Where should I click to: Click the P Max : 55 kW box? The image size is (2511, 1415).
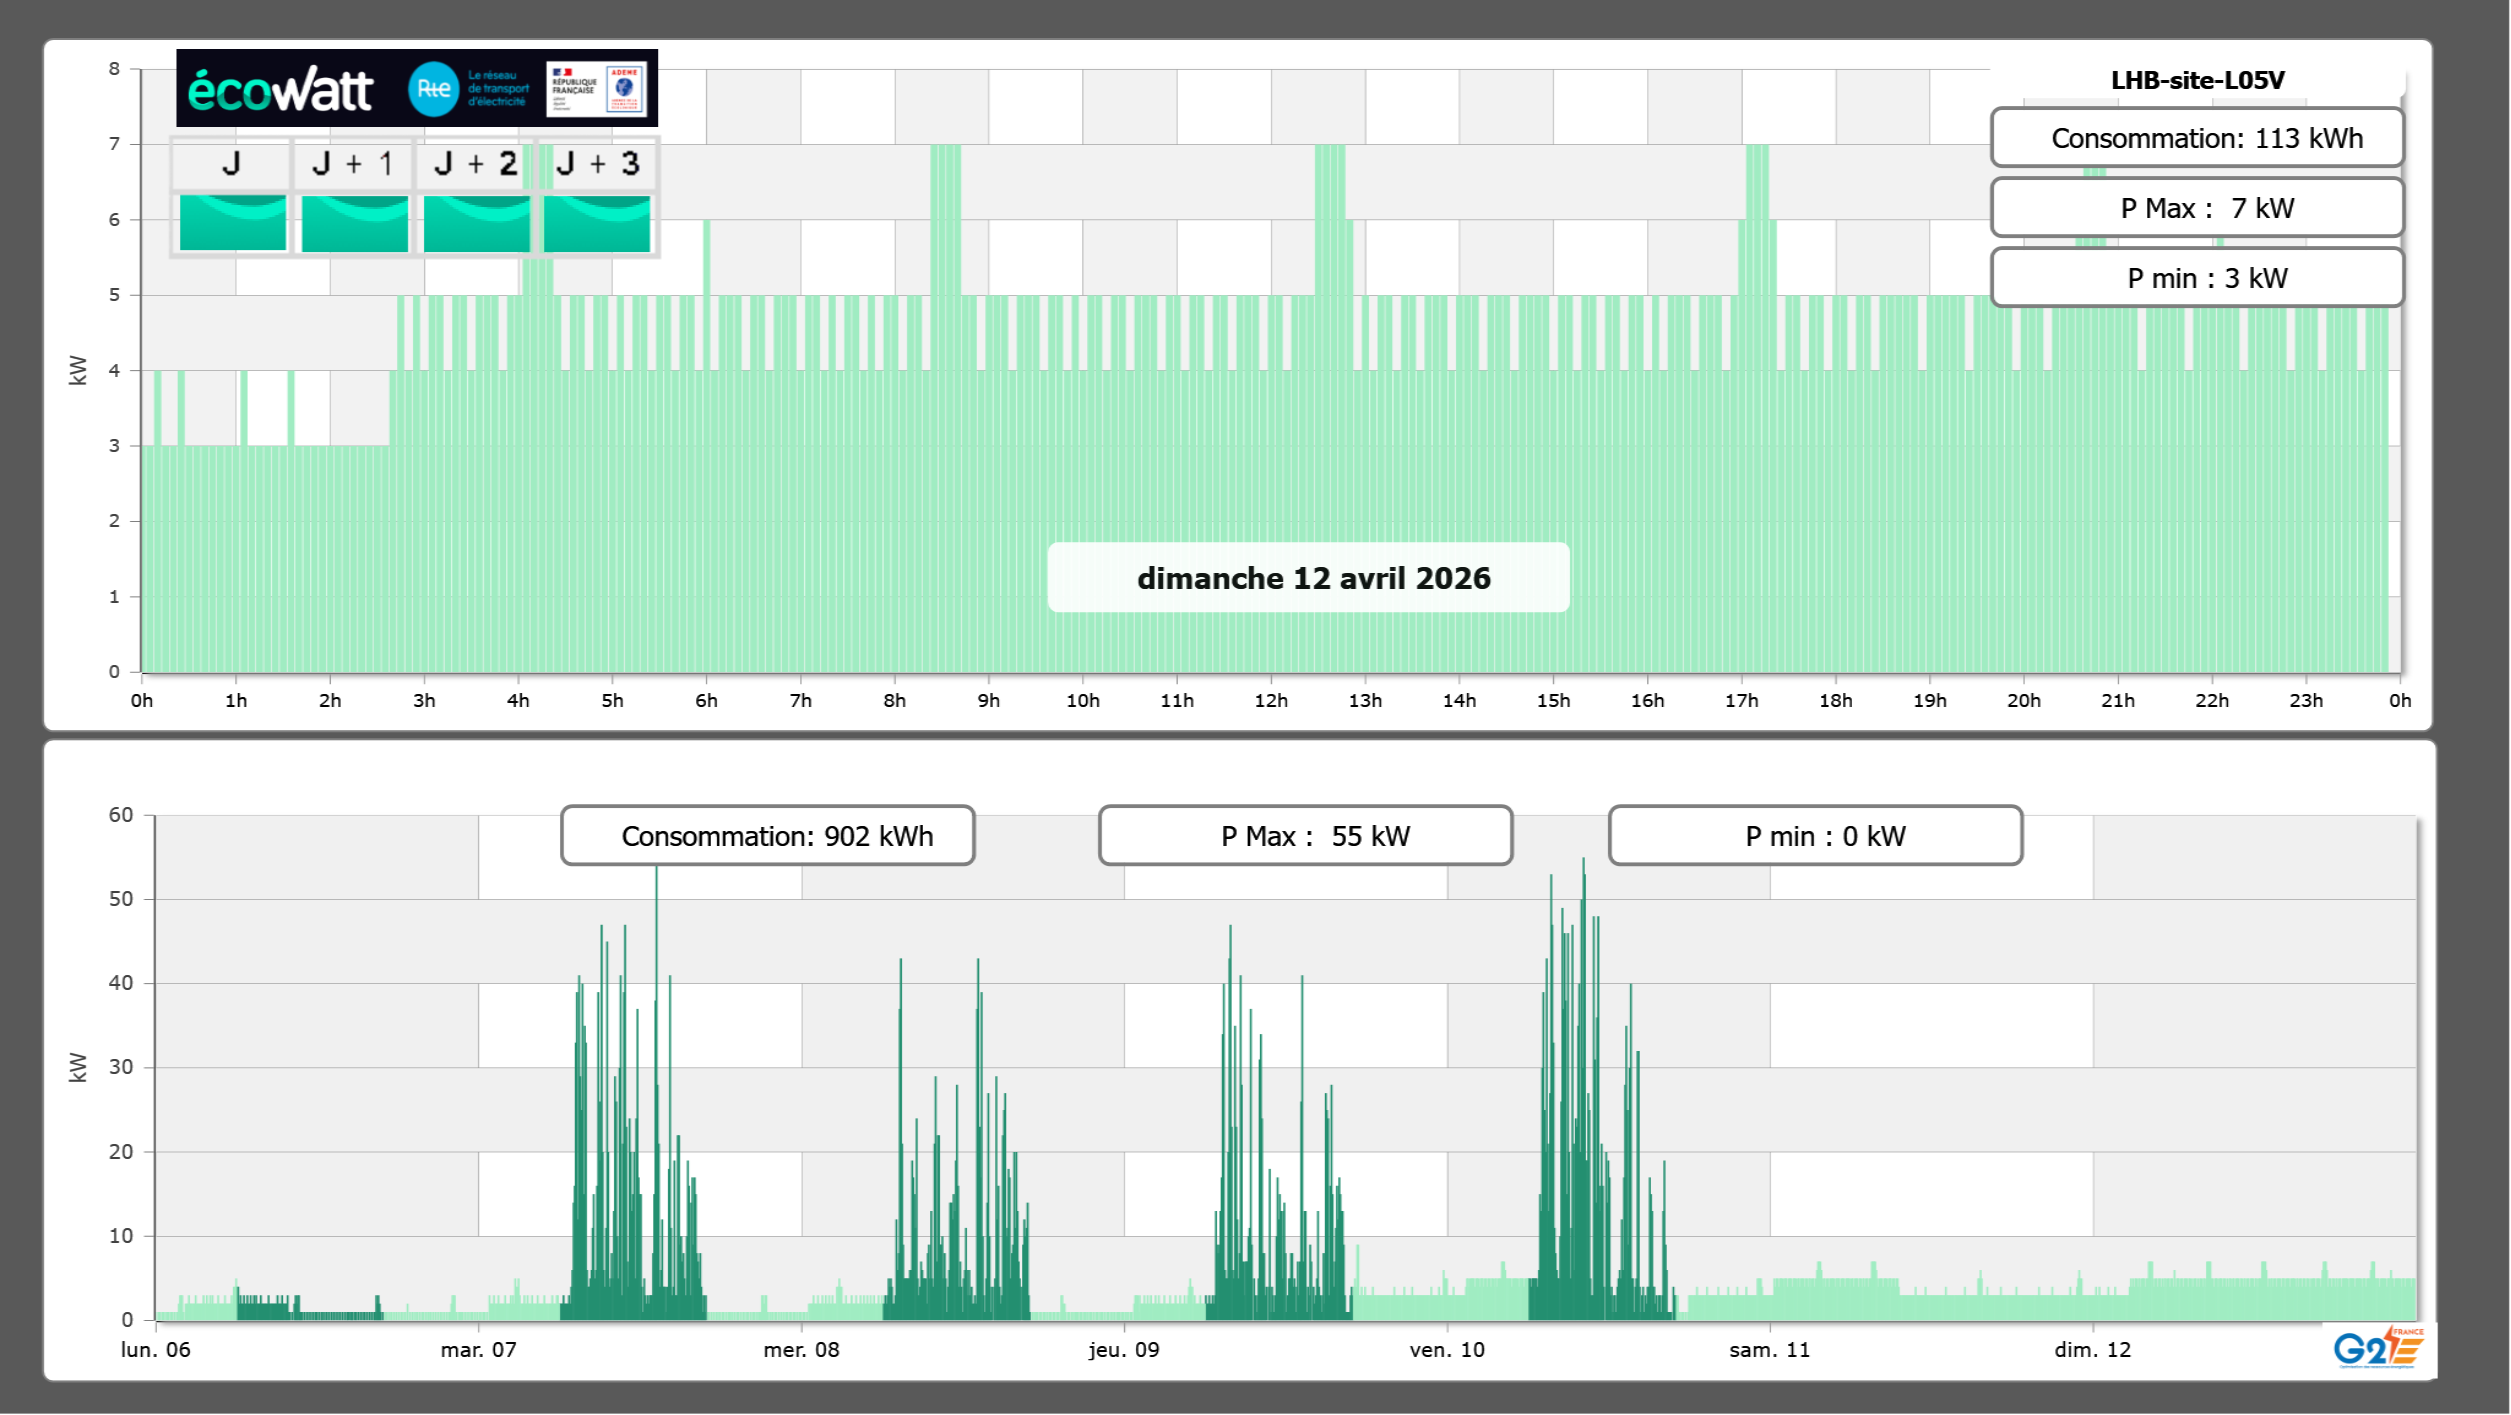click(1305, 836)
